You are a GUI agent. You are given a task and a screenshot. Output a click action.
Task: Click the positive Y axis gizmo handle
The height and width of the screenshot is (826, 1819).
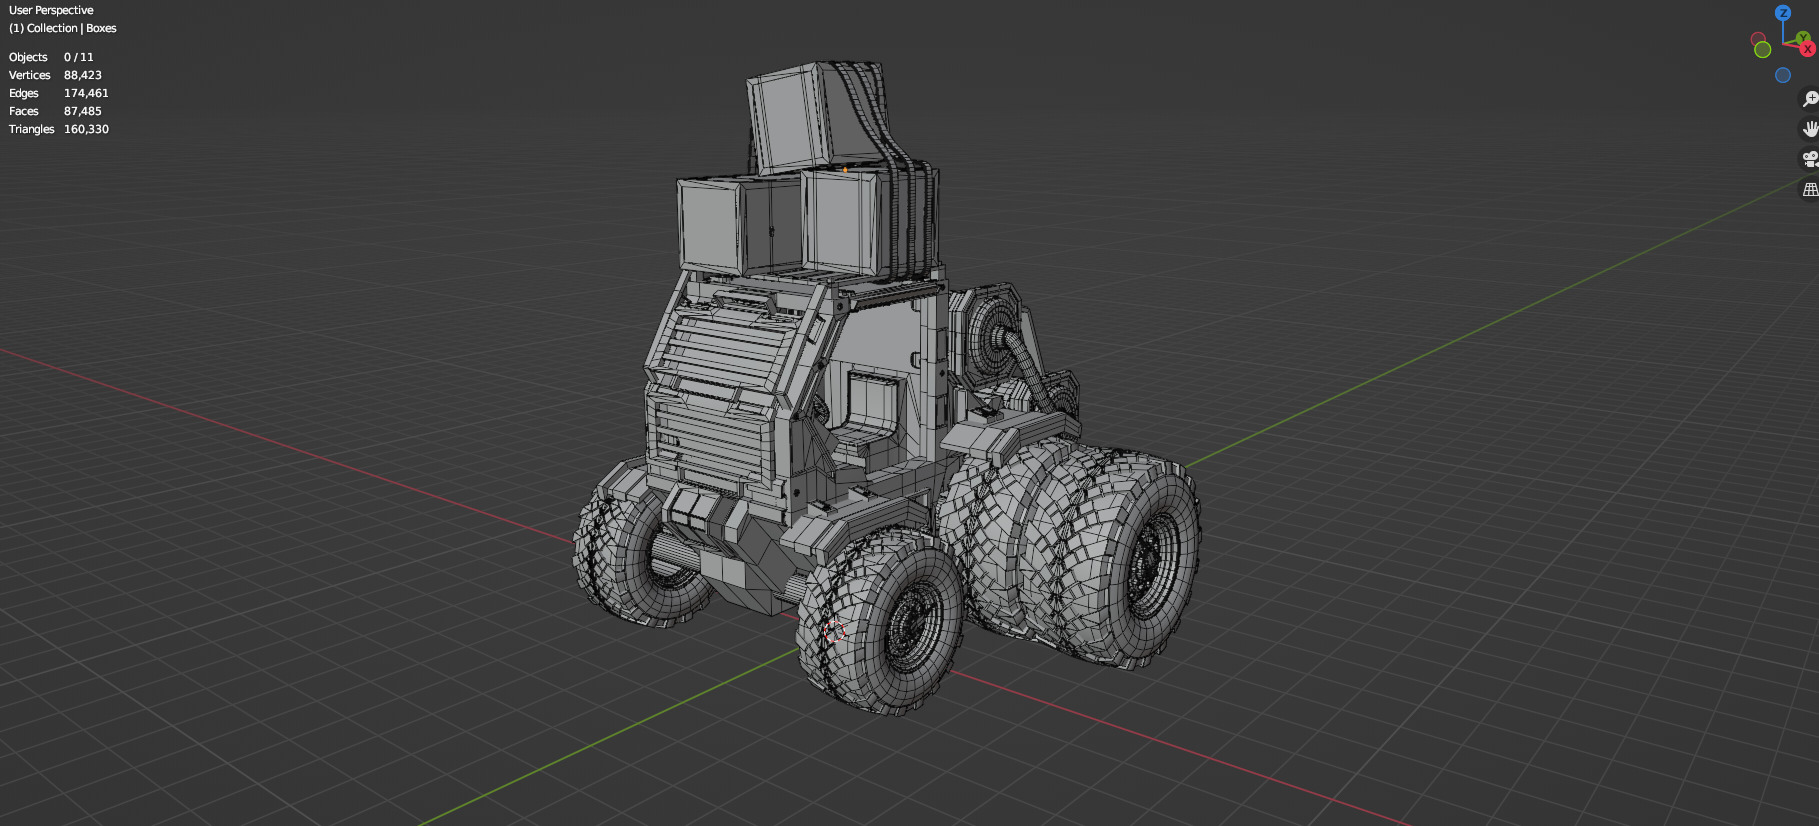pos(1802,38)
